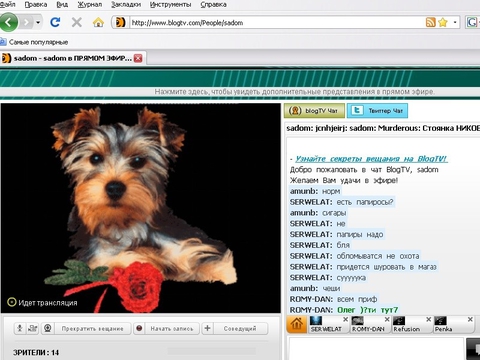Click the red record dot icon

[x=139, y=328]
